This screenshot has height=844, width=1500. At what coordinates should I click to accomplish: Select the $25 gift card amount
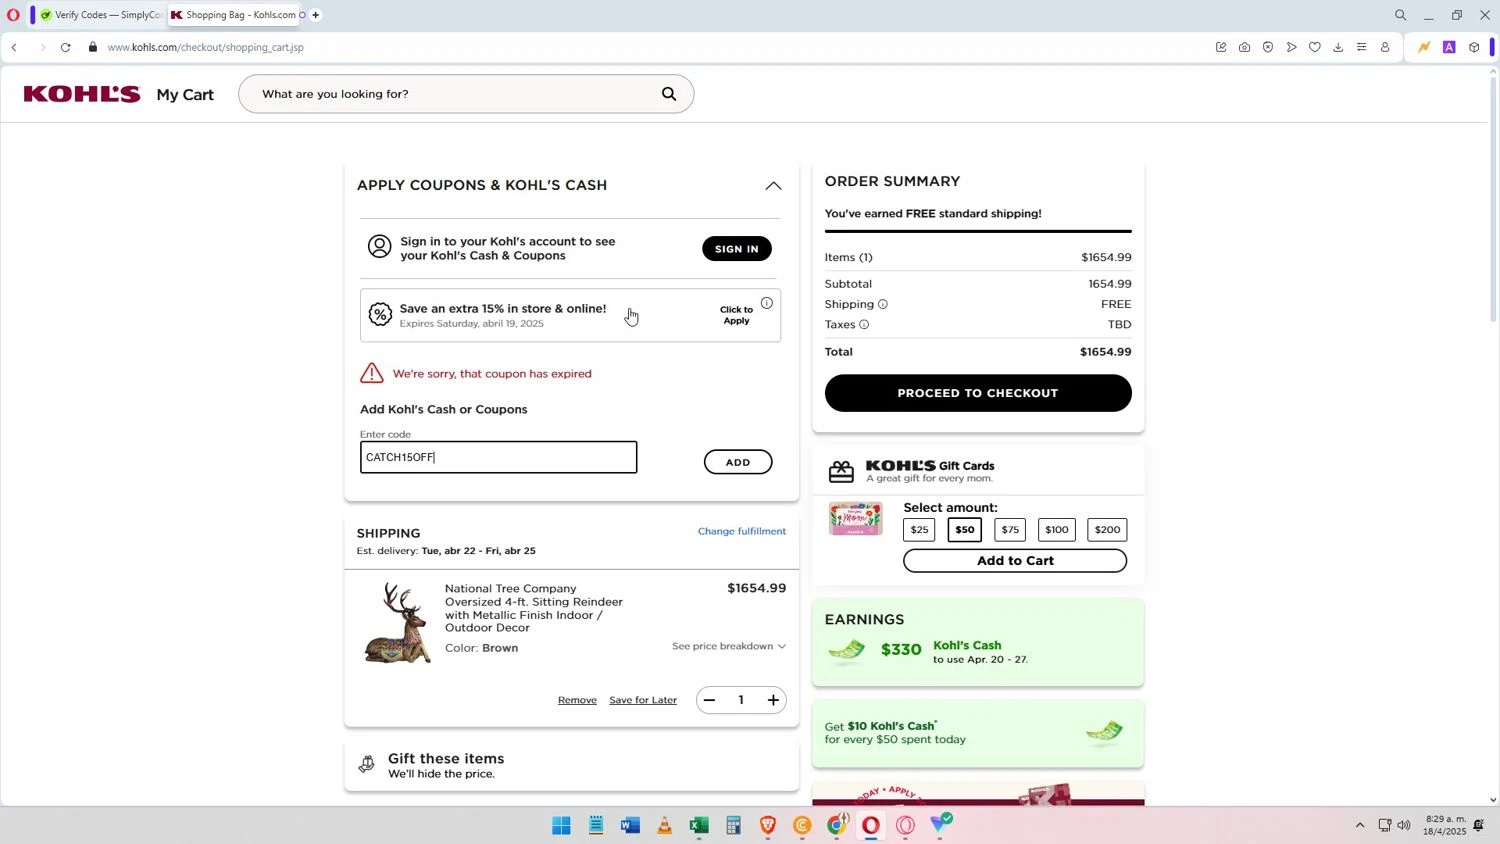(919, 530)
